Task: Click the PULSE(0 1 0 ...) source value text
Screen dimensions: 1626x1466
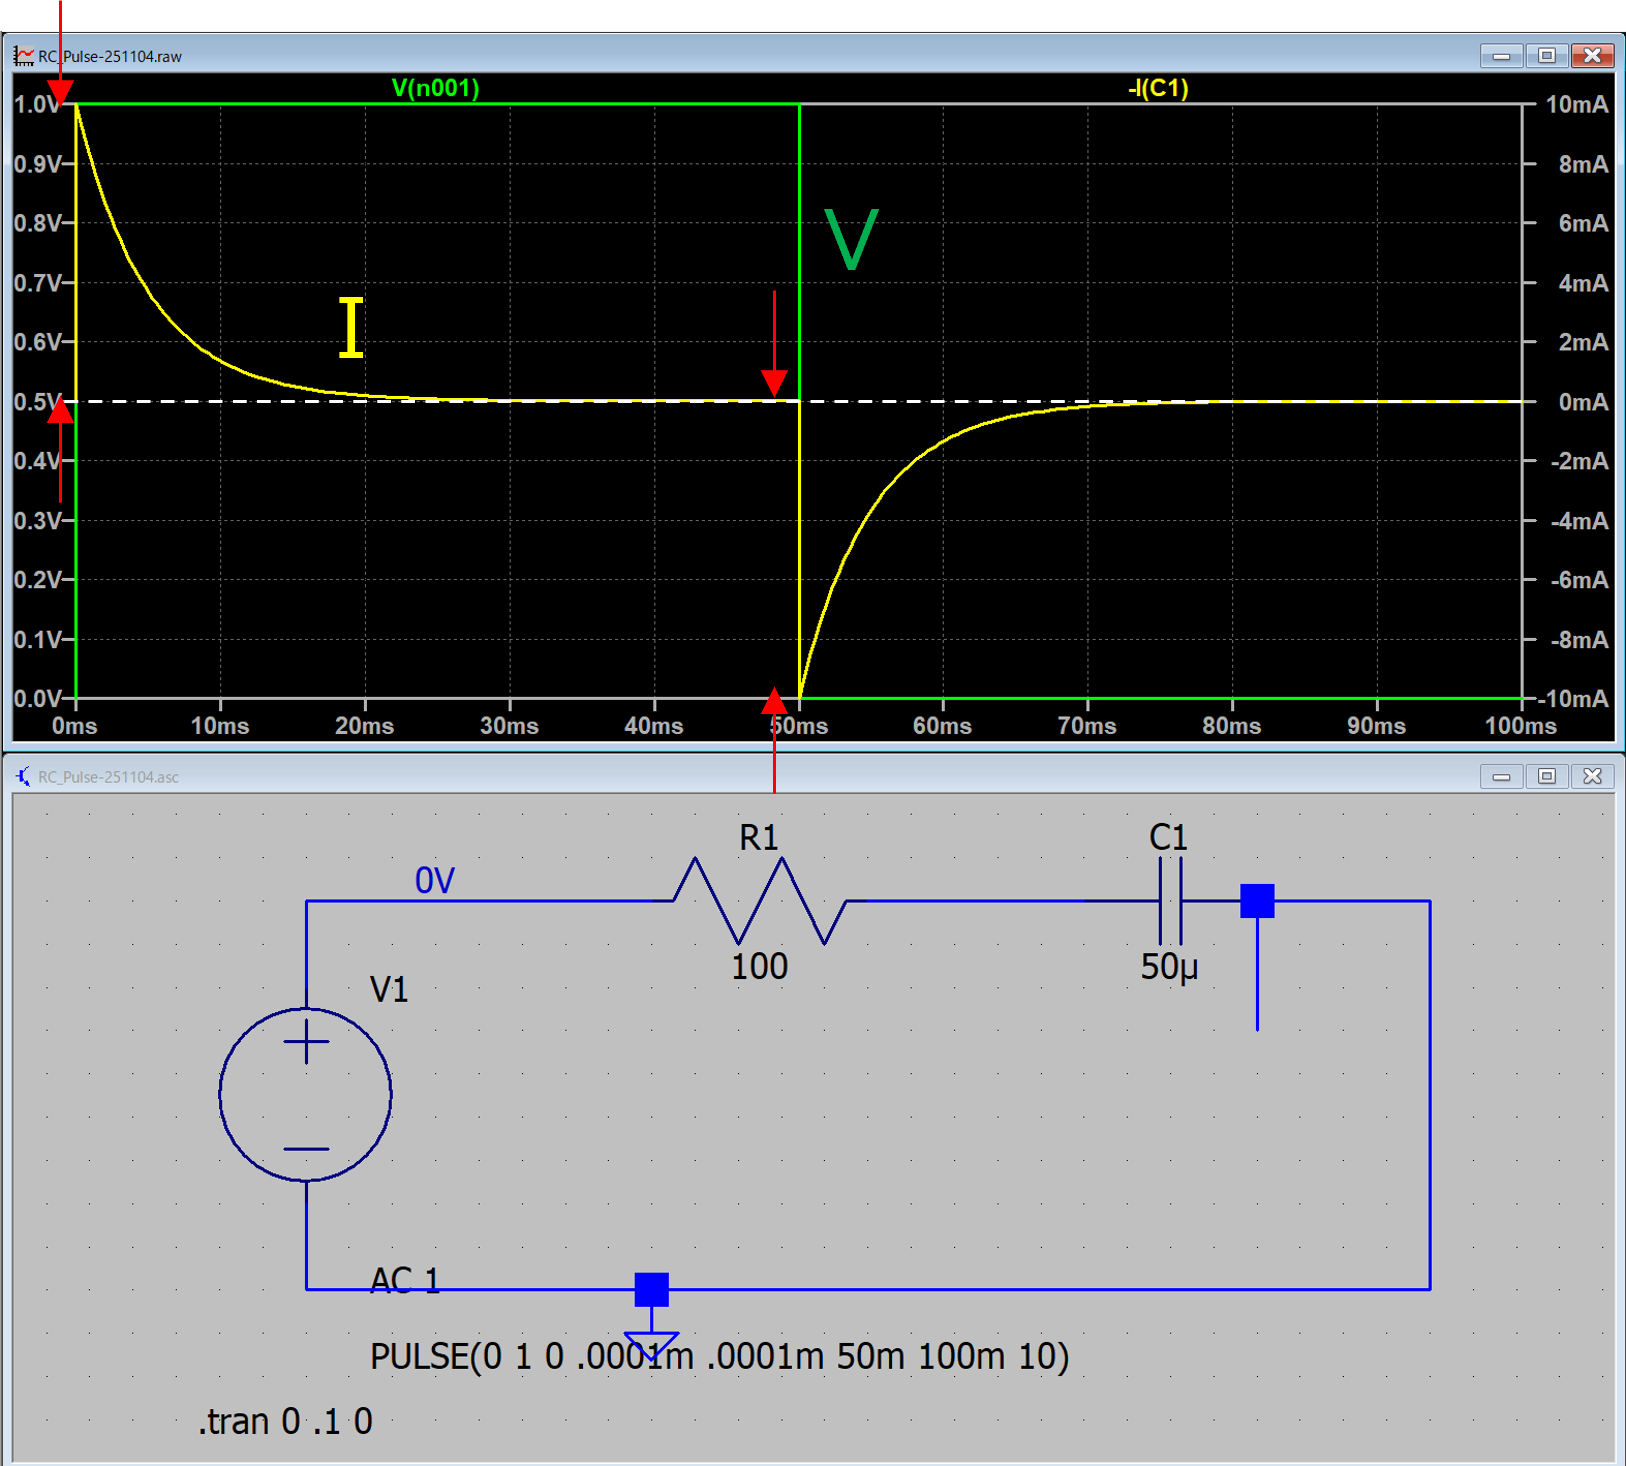Action: click(x=719, y=1357)
